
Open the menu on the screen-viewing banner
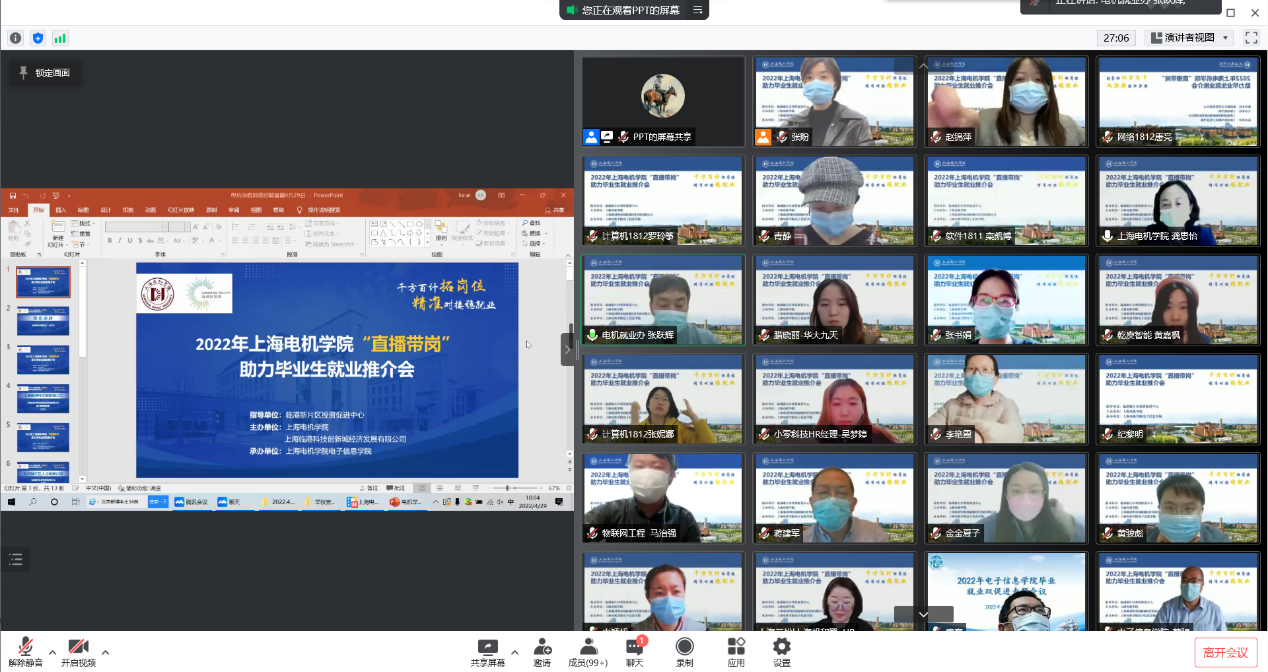(x=697, y=10)
